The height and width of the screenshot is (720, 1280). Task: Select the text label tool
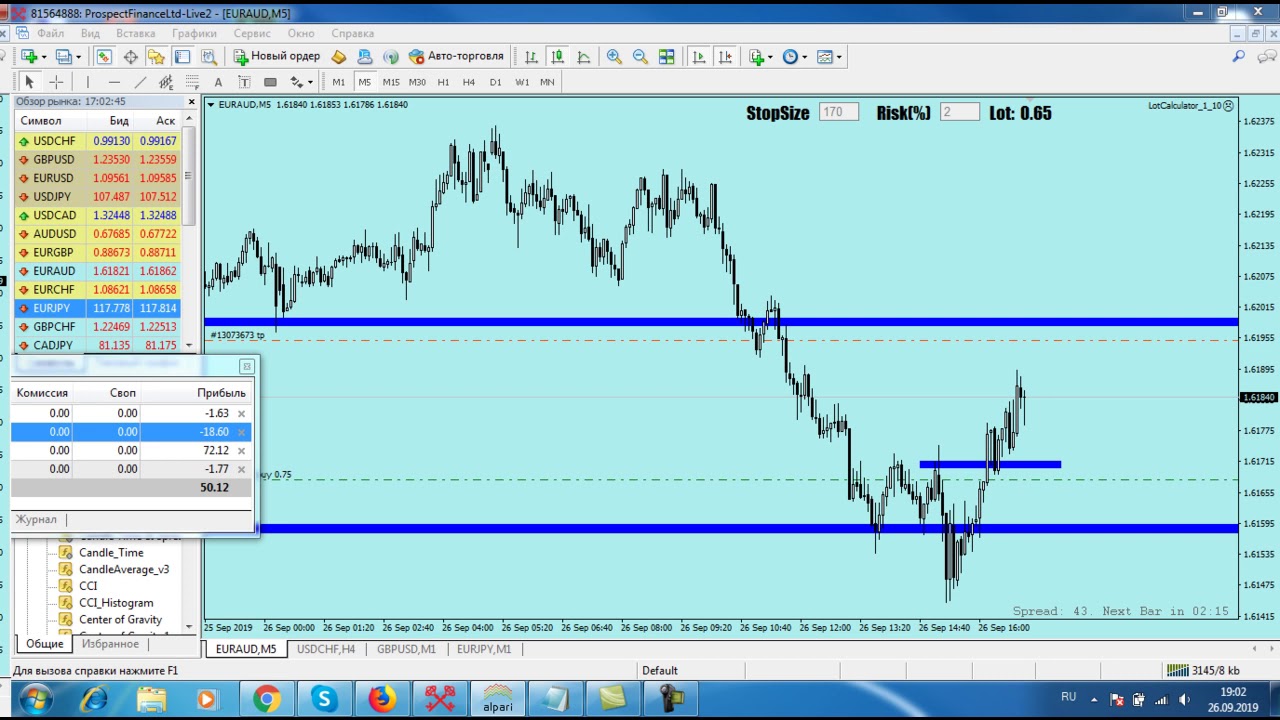(244, 82)
